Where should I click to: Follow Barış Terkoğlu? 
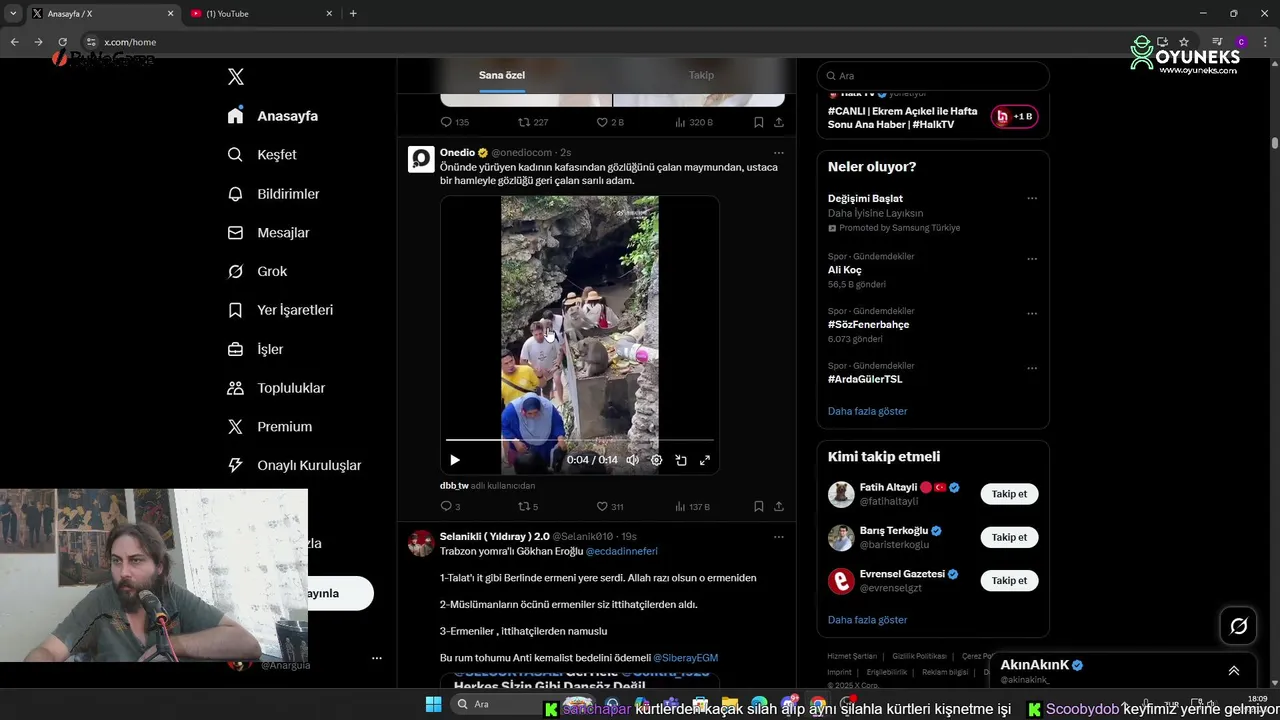click(x=1009, y=537)
